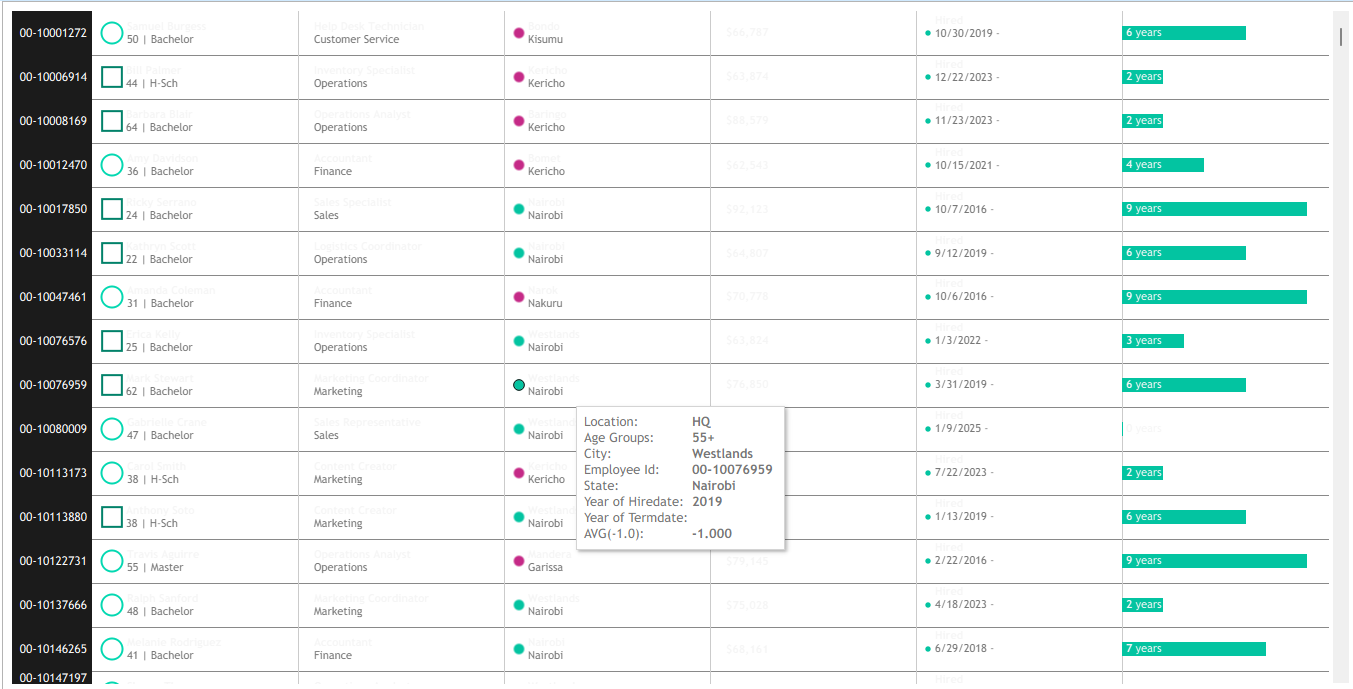The image size is (1353, 689).
Task: Select the green location dot in row 00-10017850
Action: (x=518, y=209)
